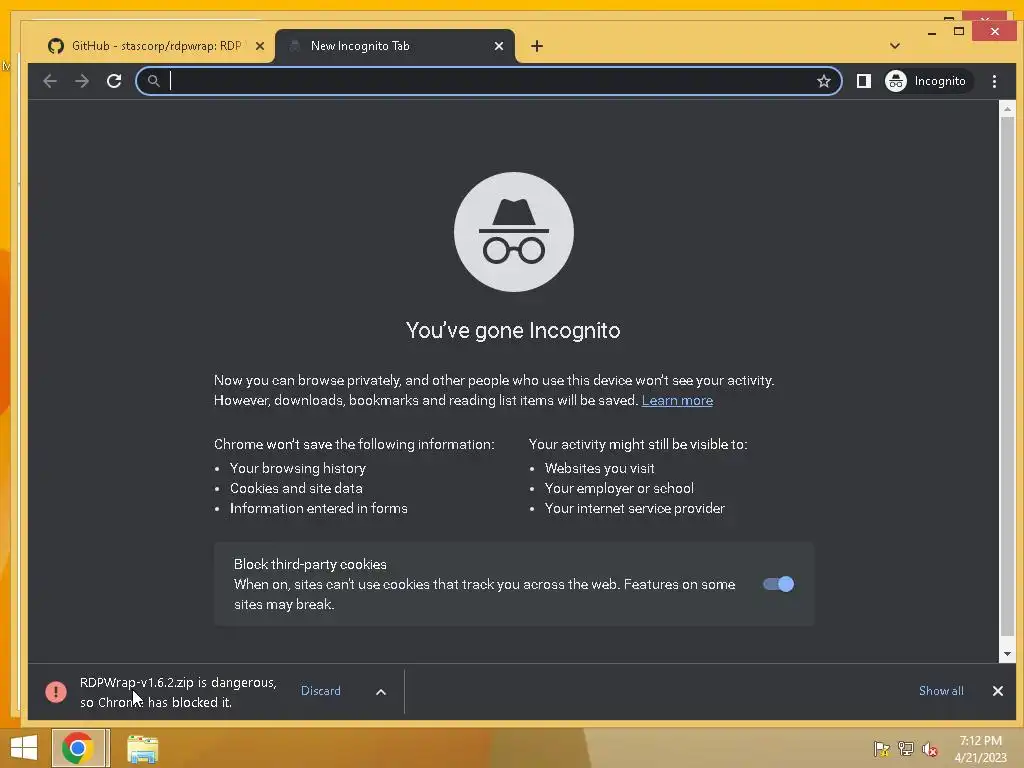Discard the blocked RDPWrap download
Screen dimensions: 1024x768
[x=321, y=691]
